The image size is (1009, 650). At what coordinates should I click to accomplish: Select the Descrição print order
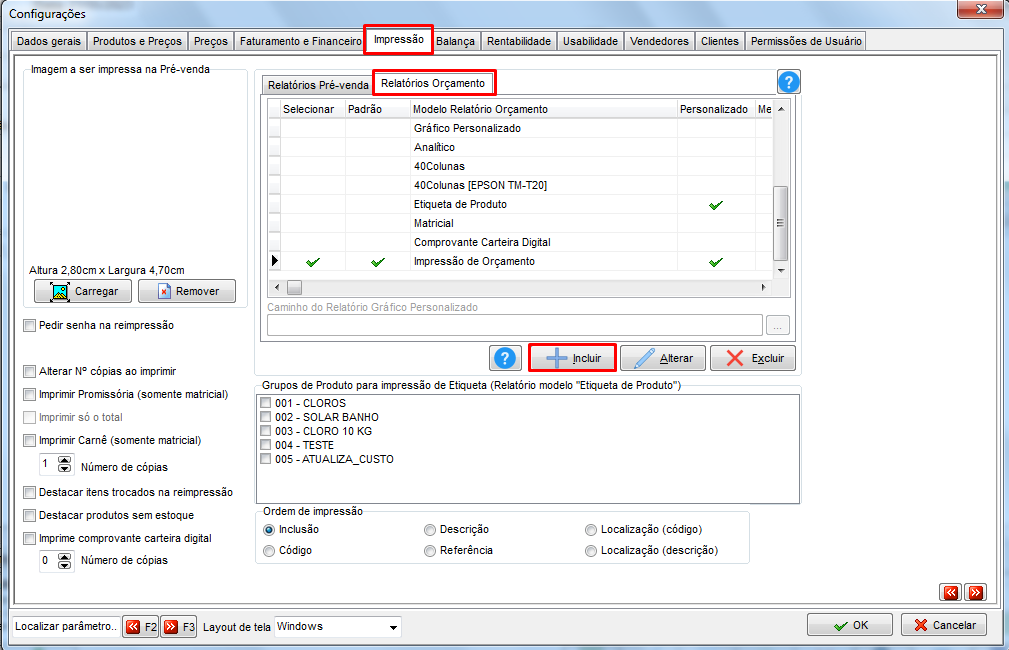point(430,530)
